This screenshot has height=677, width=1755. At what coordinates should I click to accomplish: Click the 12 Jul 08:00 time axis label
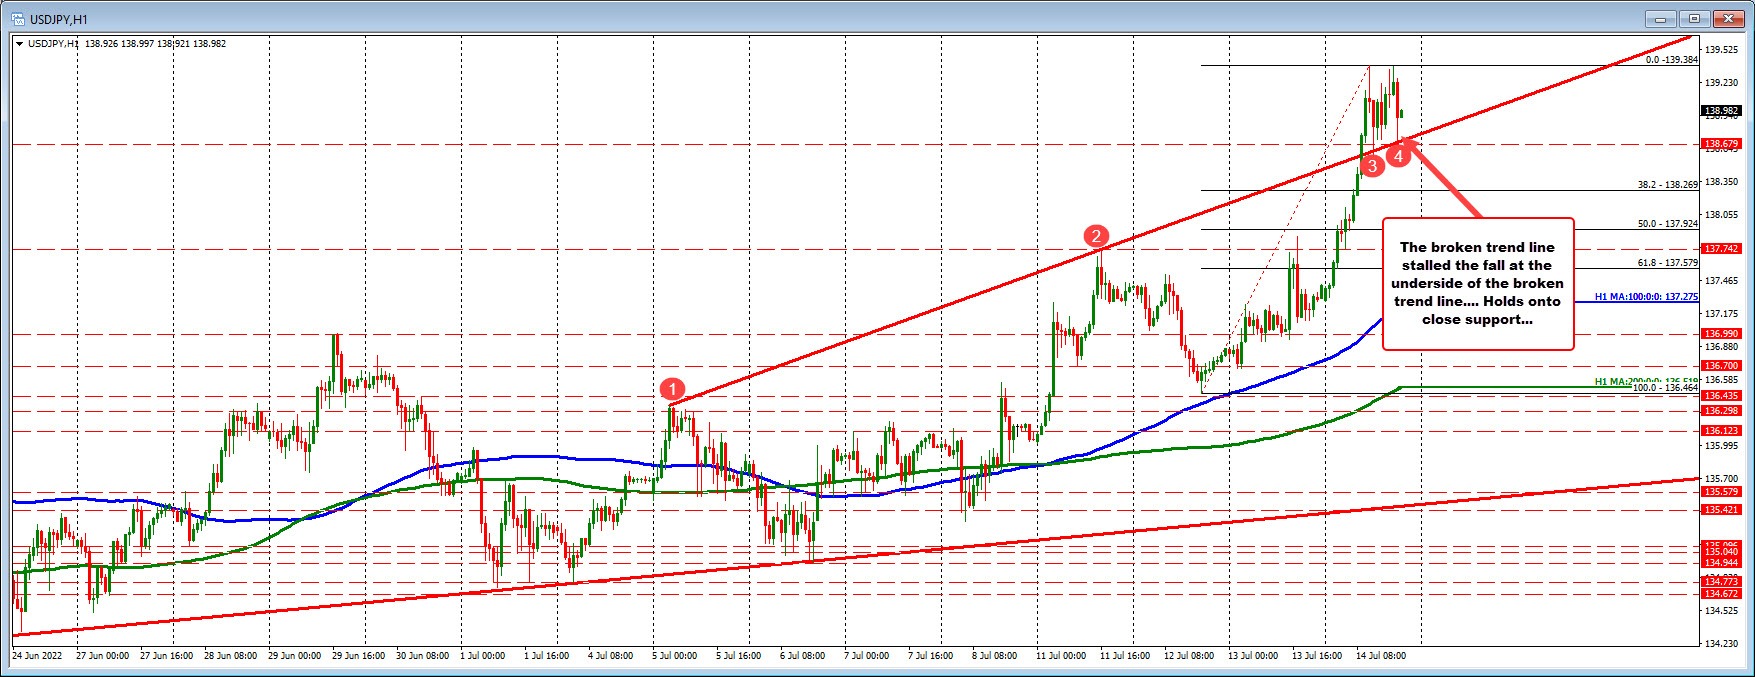click(1190, 656)
